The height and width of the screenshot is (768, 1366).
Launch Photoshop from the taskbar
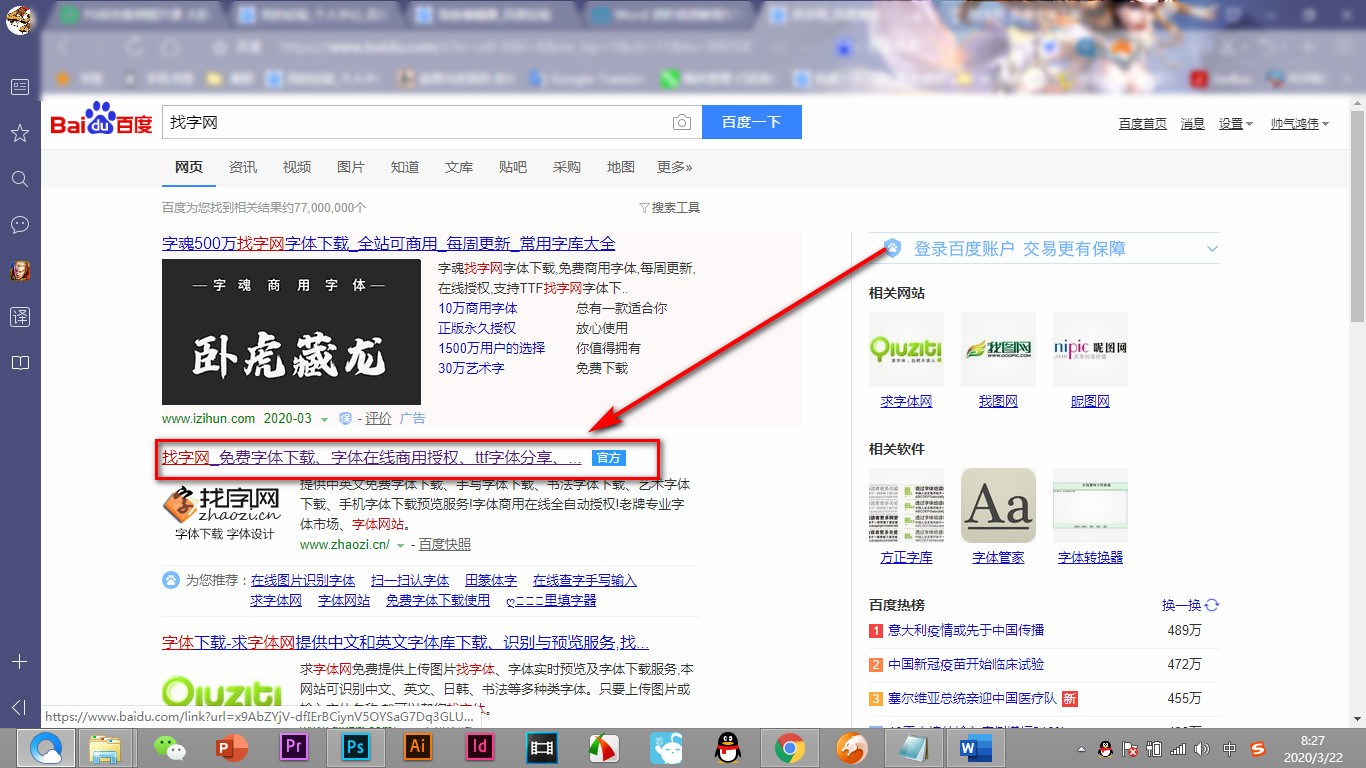tap(355, 747)
